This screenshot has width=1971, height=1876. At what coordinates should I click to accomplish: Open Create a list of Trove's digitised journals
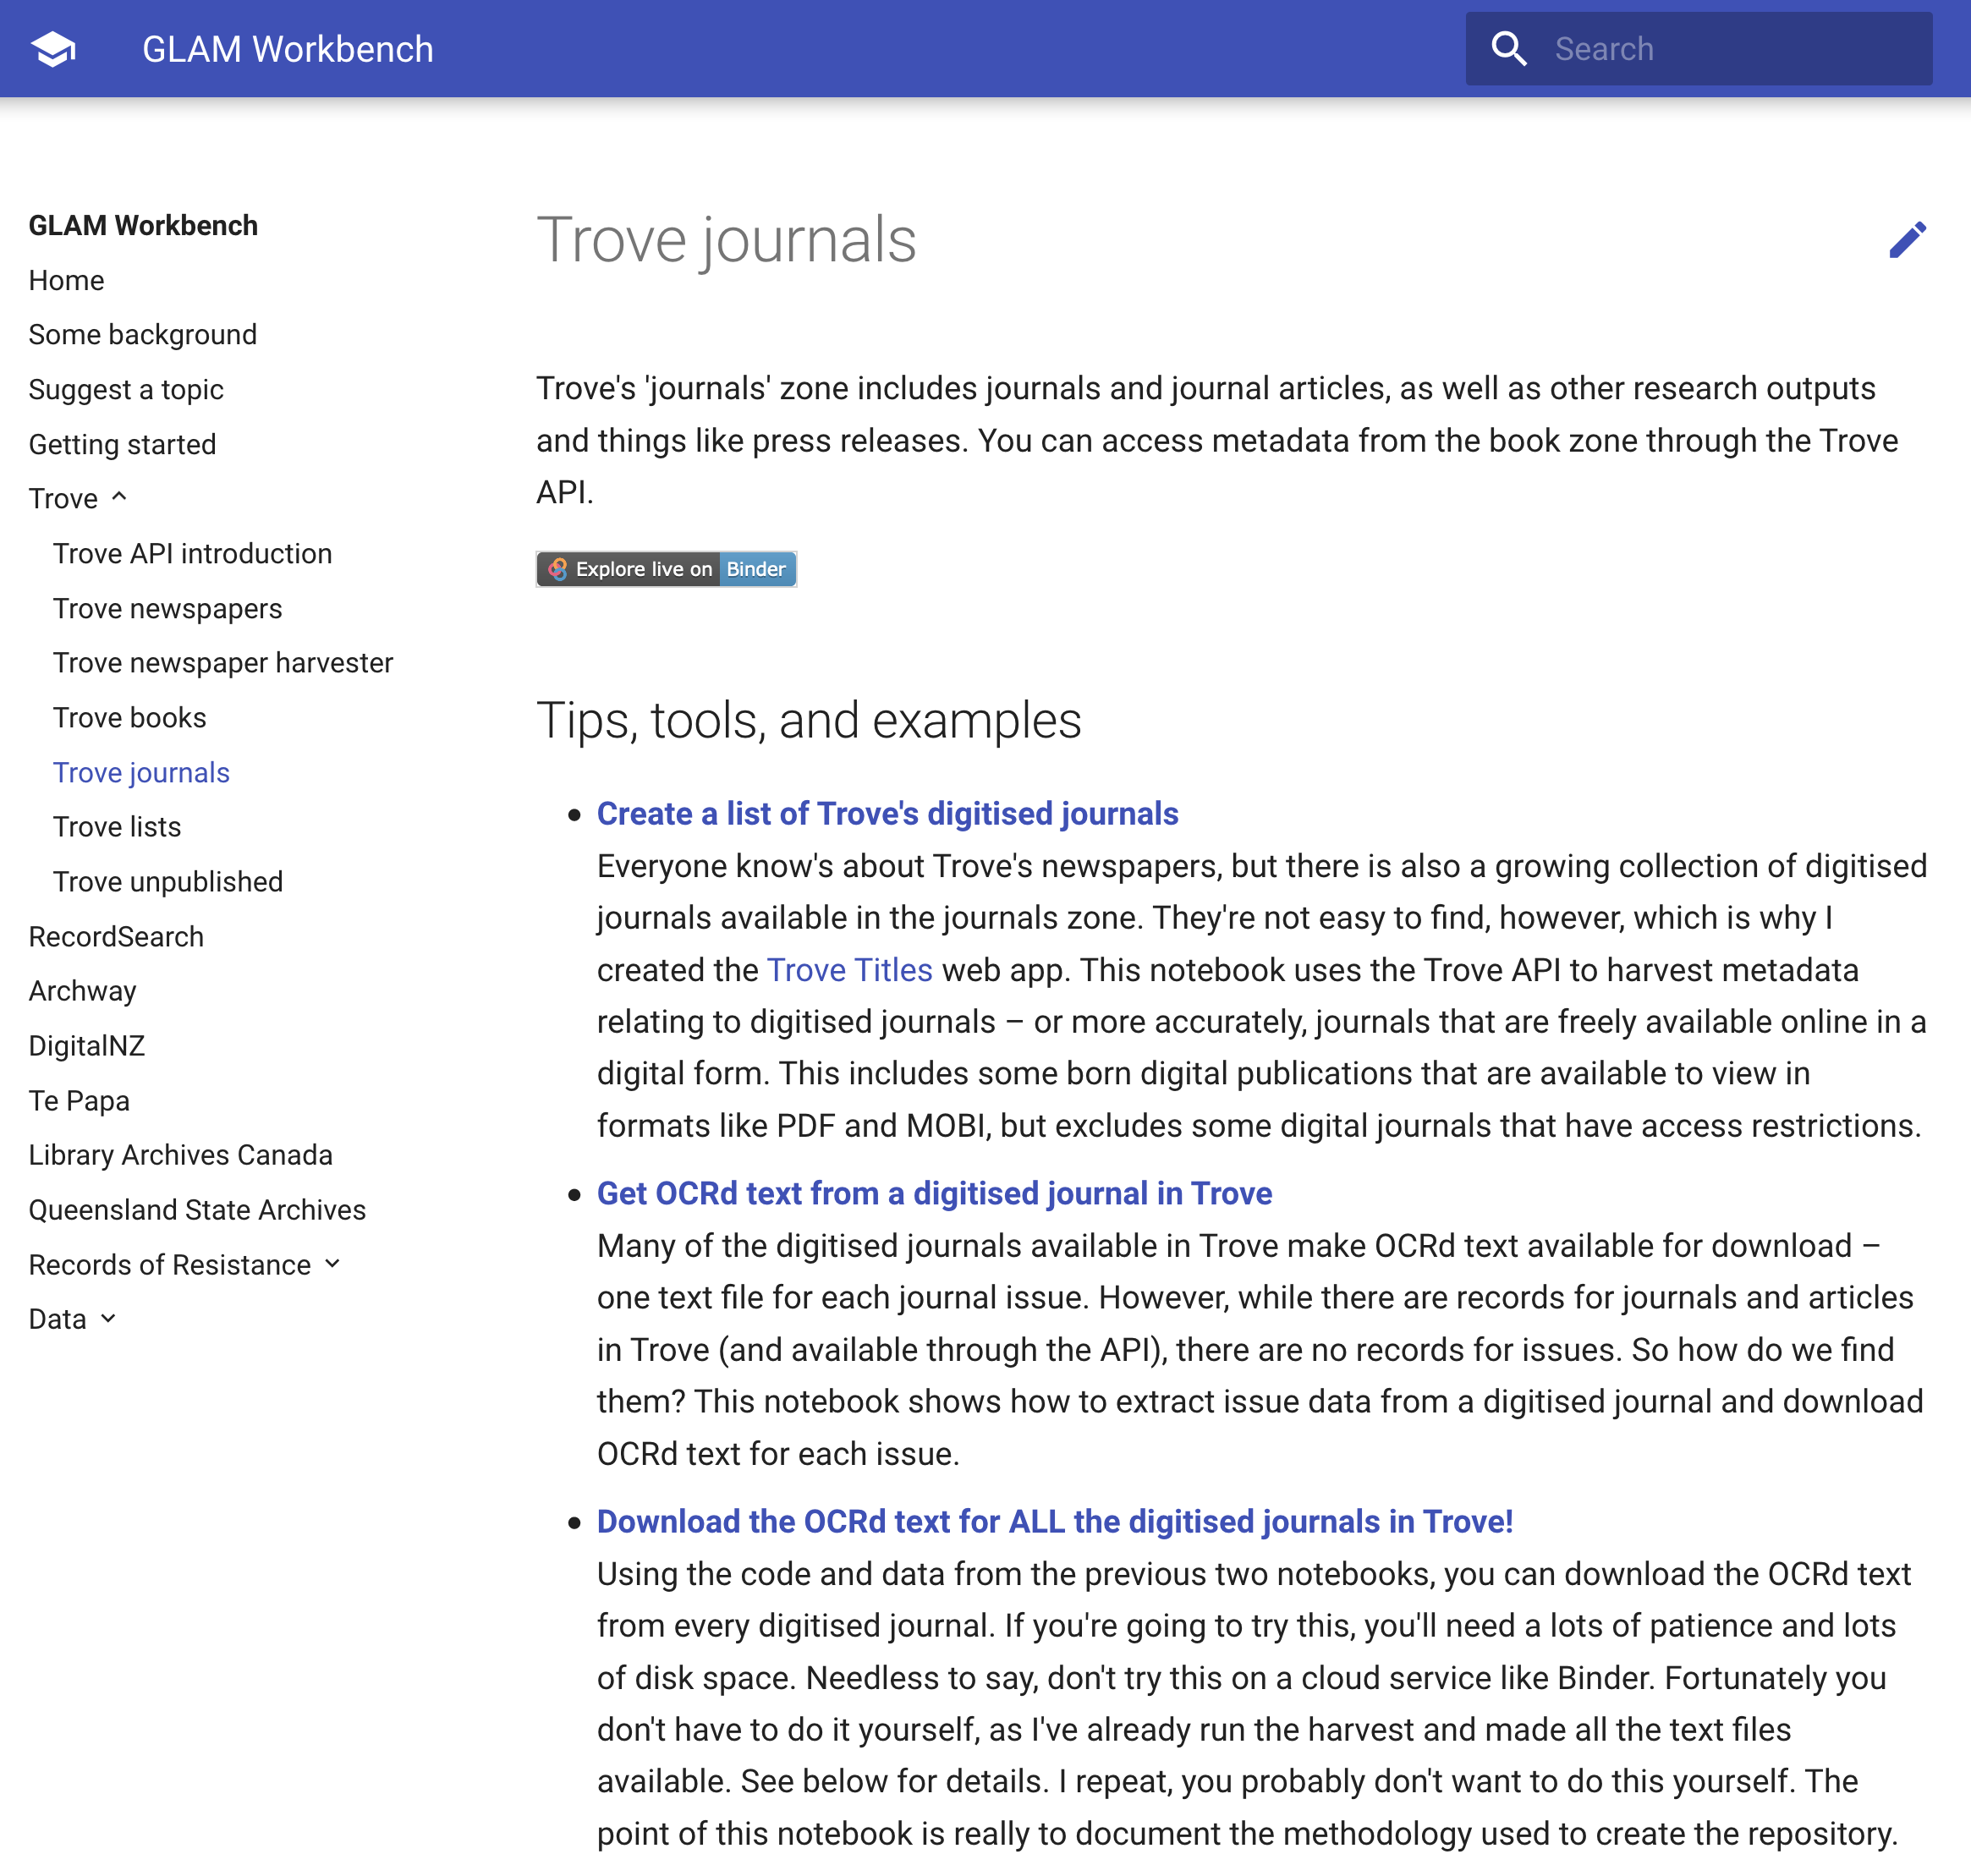[x=887, y=813]
